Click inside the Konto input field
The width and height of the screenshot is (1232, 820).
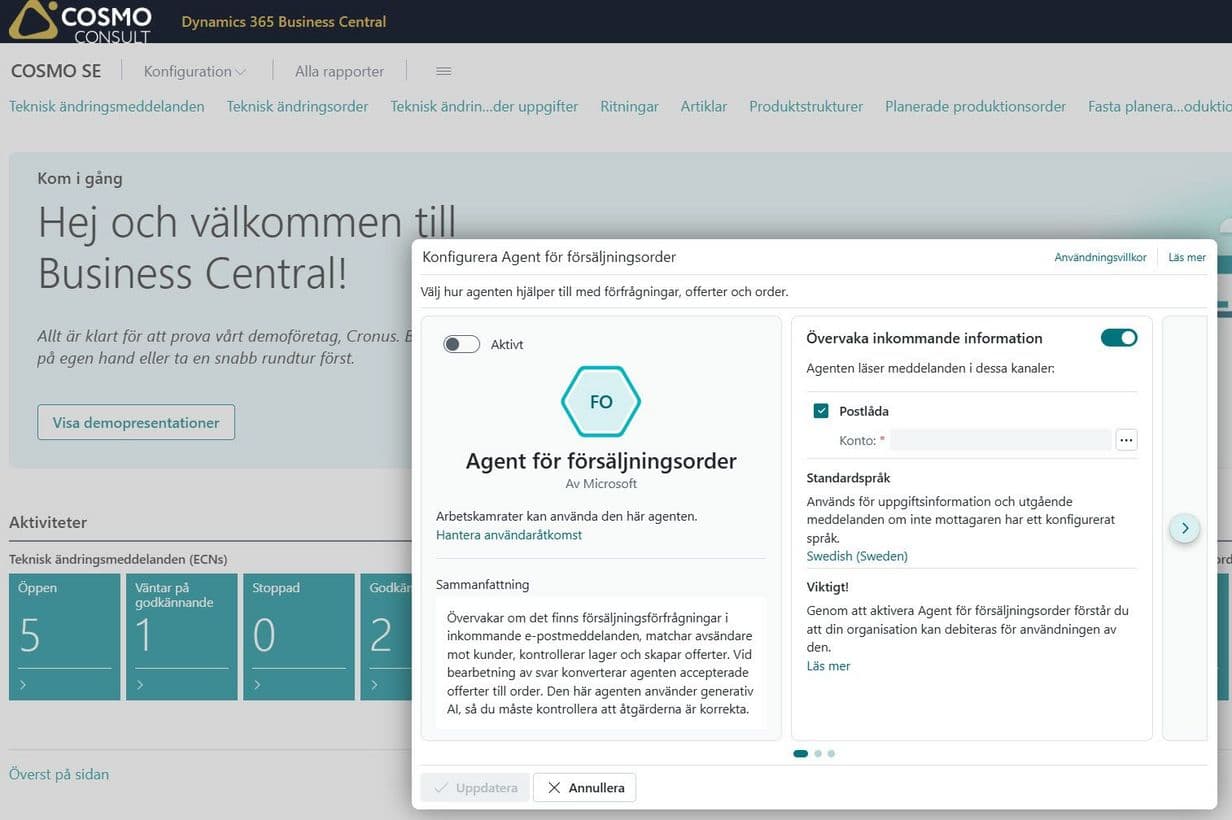coord(1000,439)
